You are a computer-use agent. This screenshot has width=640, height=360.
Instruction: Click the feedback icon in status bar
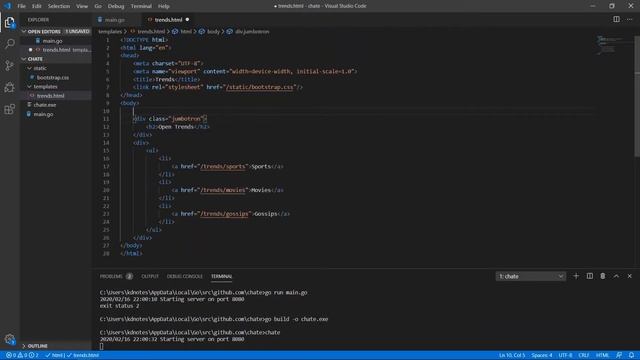click(619, 355)
